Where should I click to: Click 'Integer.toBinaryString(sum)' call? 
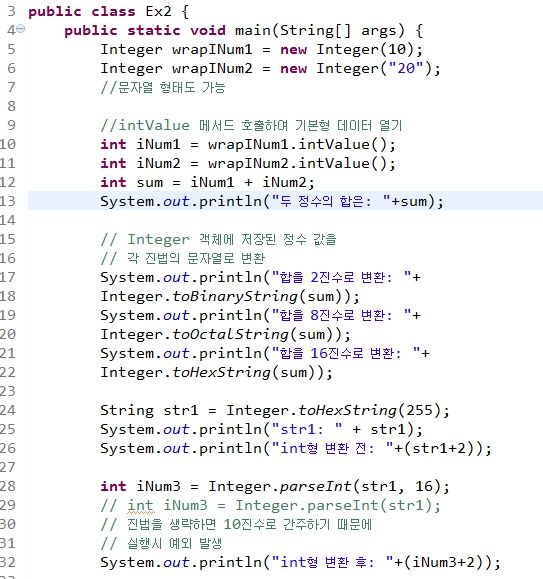coord(226,297)
